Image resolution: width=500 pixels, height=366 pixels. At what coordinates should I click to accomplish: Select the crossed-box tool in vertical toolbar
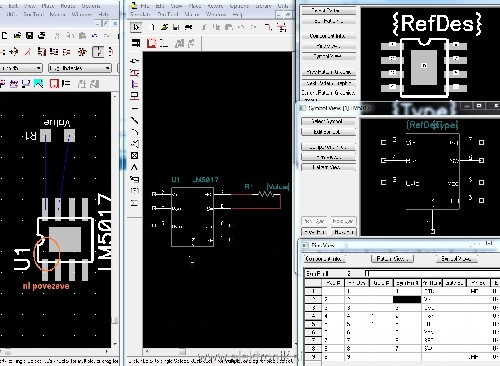[135, 156]
